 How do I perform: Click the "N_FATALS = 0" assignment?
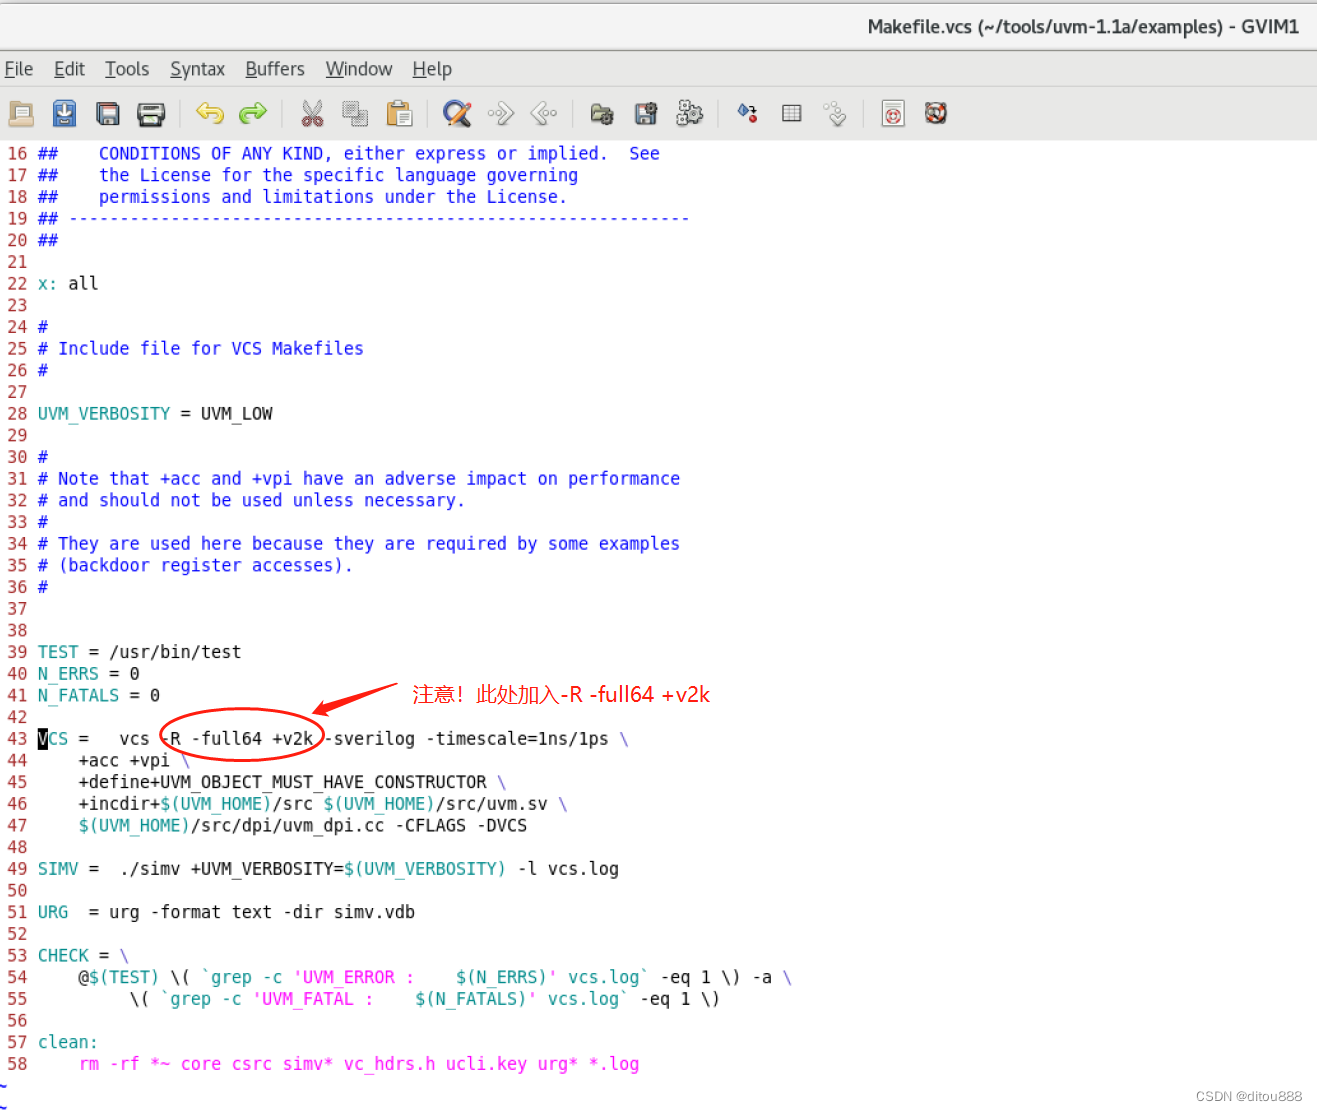[x=99, y=695]
